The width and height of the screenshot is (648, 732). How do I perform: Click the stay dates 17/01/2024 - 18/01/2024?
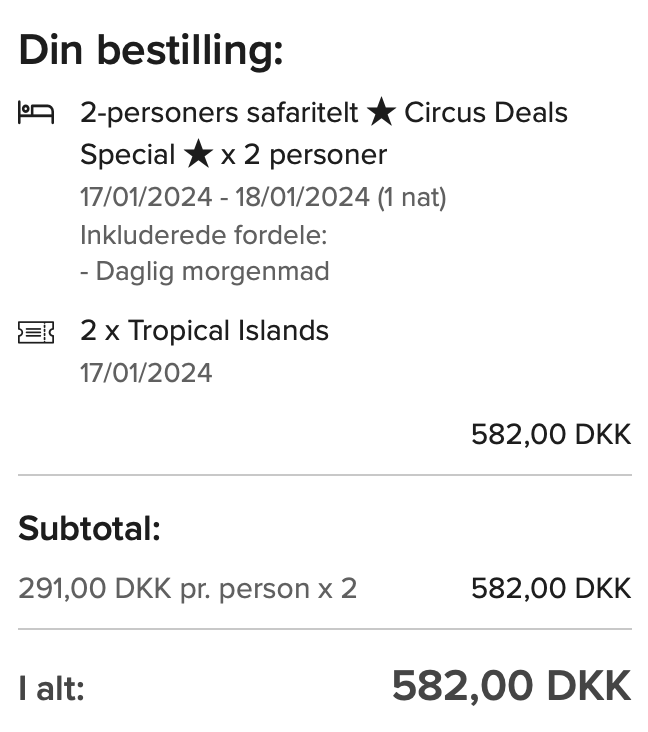click(x=225, y=197)
